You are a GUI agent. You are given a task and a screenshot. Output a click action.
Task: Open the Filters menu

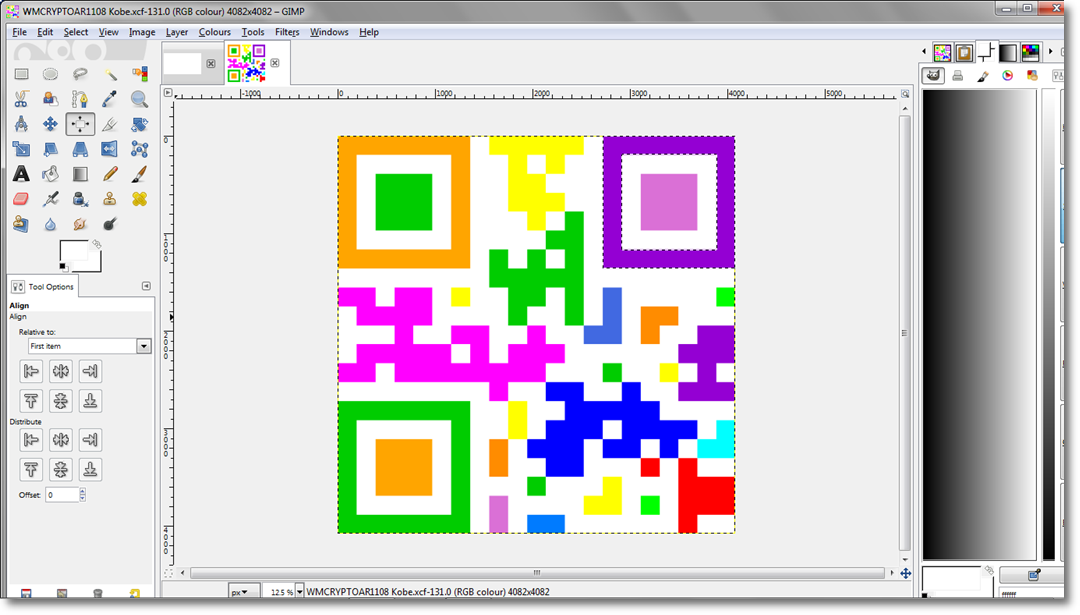[x=287, y=32]
